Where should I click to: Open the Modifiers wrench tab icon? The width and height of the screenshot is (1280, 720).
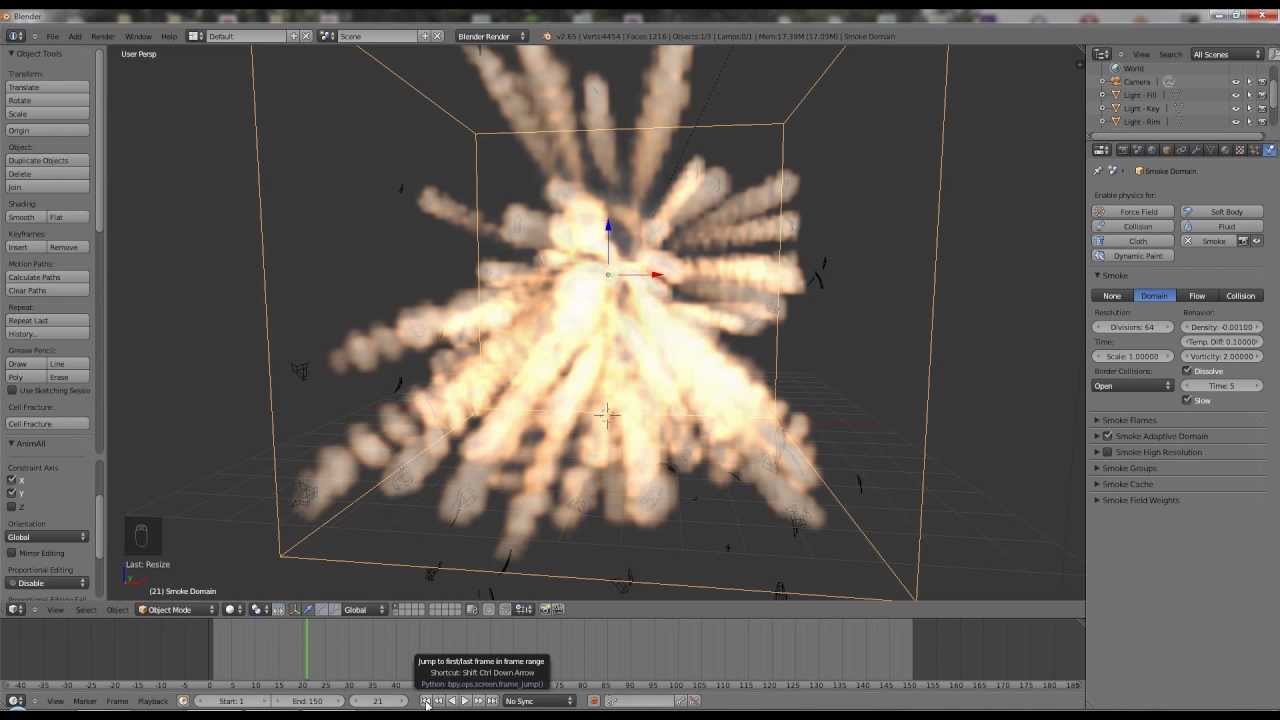[1196, 150]
